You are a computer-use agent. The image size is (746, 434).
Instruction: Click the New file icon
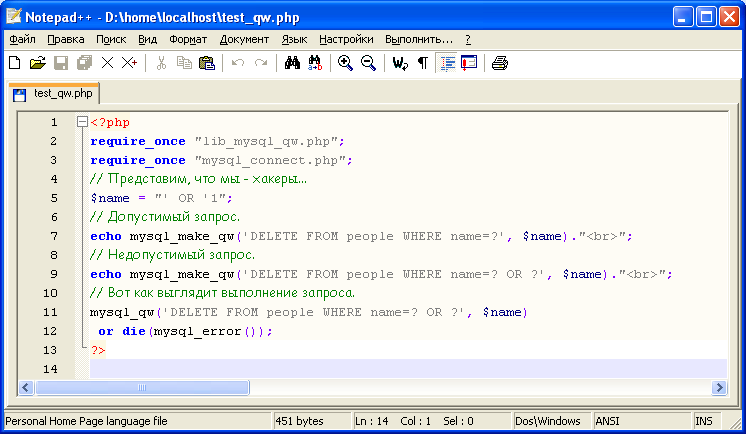click(14, 63)
